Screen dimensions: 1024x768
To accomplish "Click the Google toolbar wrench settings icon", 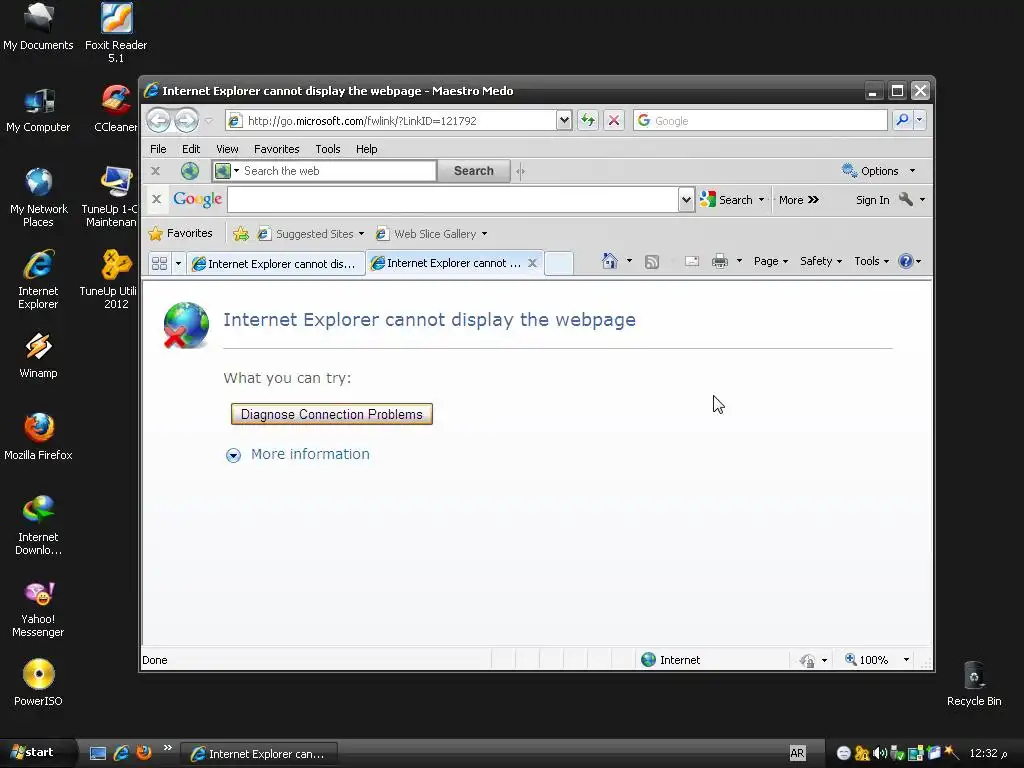I will pos(906,199).
